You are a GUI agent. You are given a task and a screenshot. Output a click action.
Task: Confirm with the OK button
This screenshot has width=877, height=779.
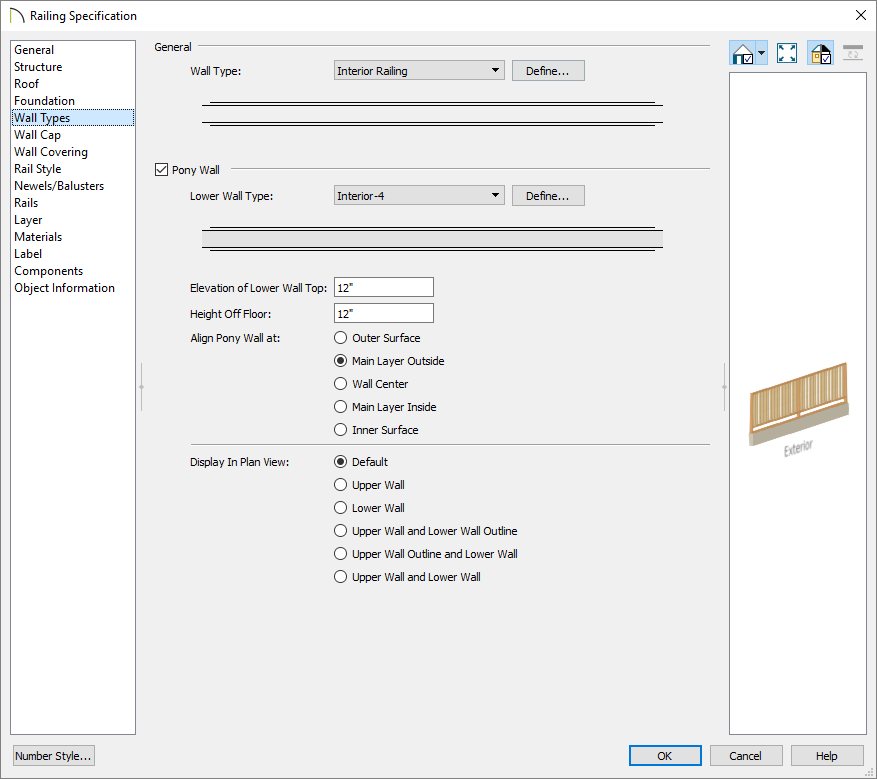tap(665, 756)
